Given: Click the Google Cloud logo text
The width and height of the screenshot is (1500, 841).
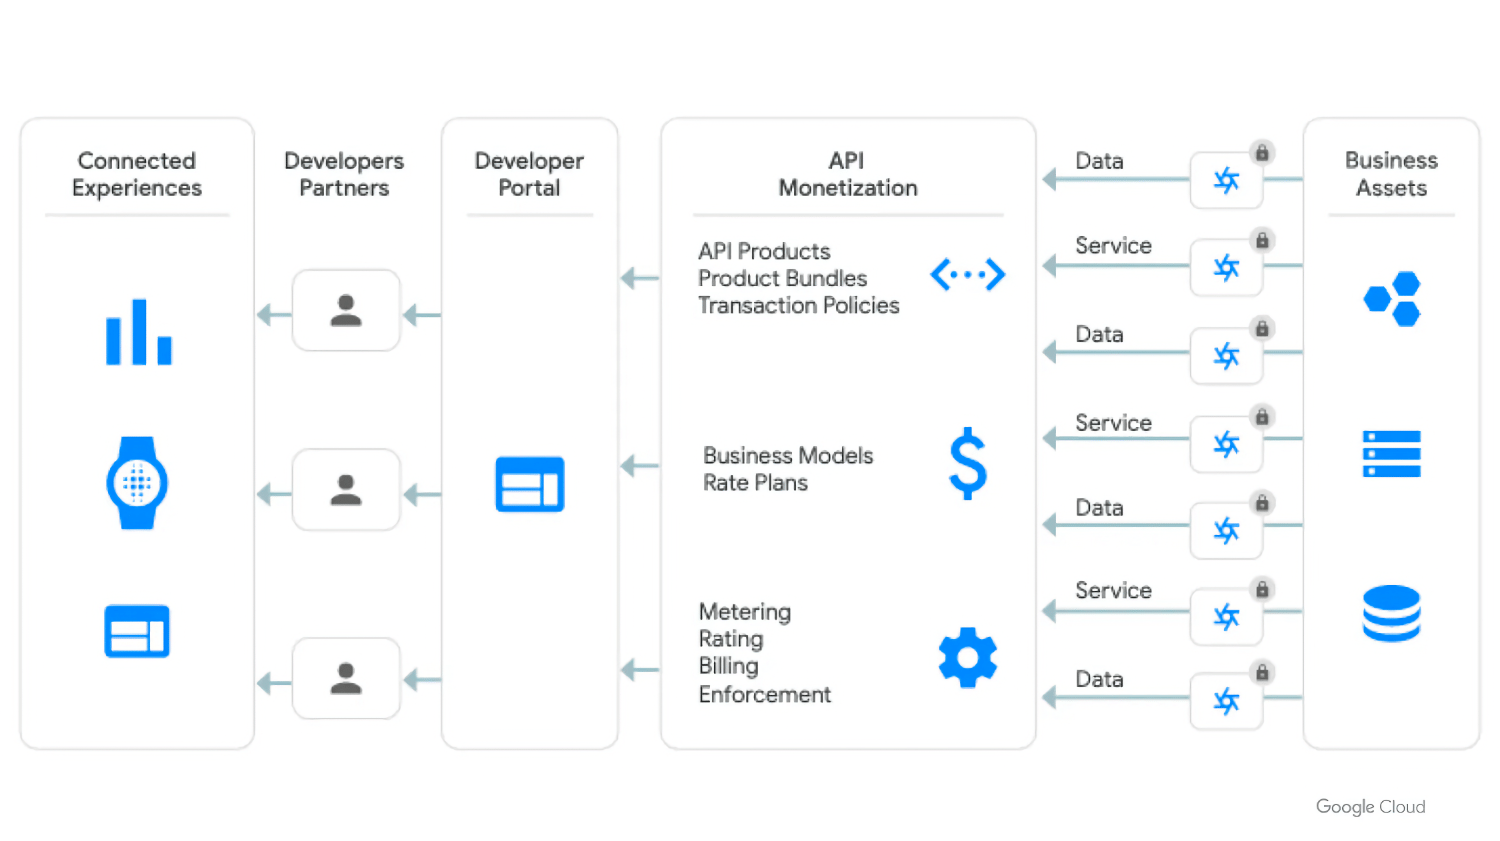Looking at the screenshot, I should 1370,807.
